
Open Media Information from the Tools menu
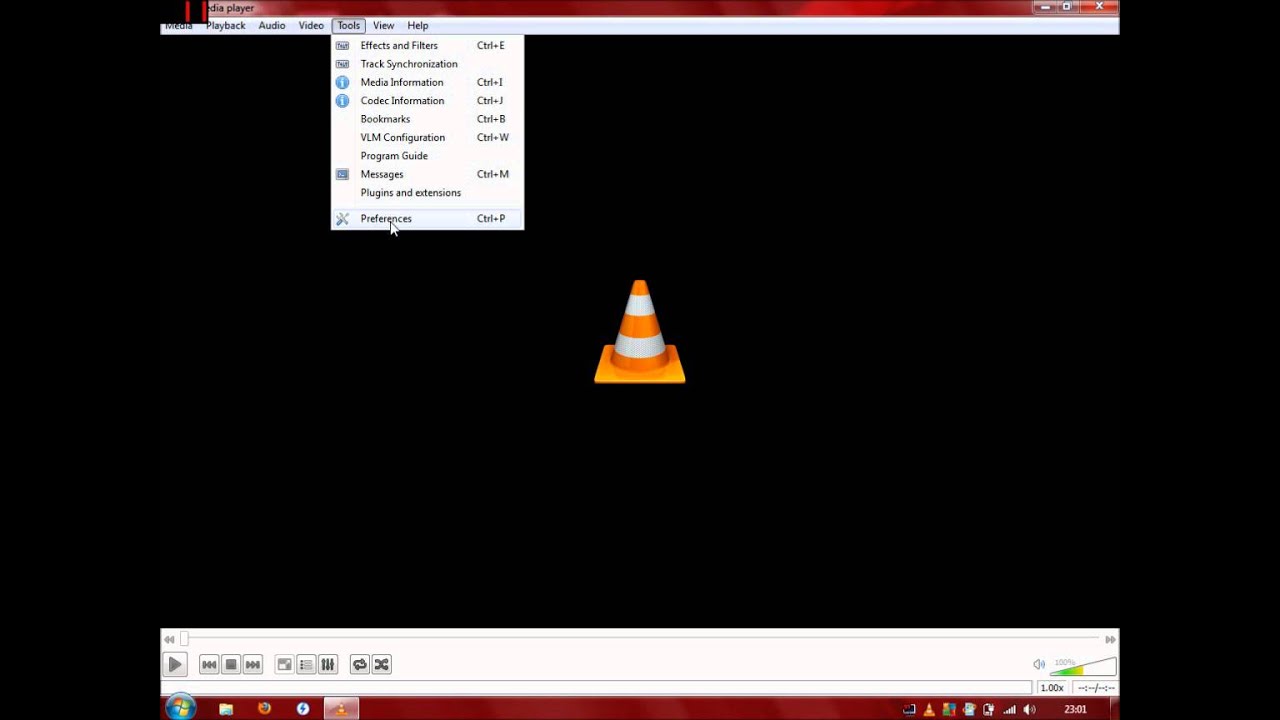[427, 82]
